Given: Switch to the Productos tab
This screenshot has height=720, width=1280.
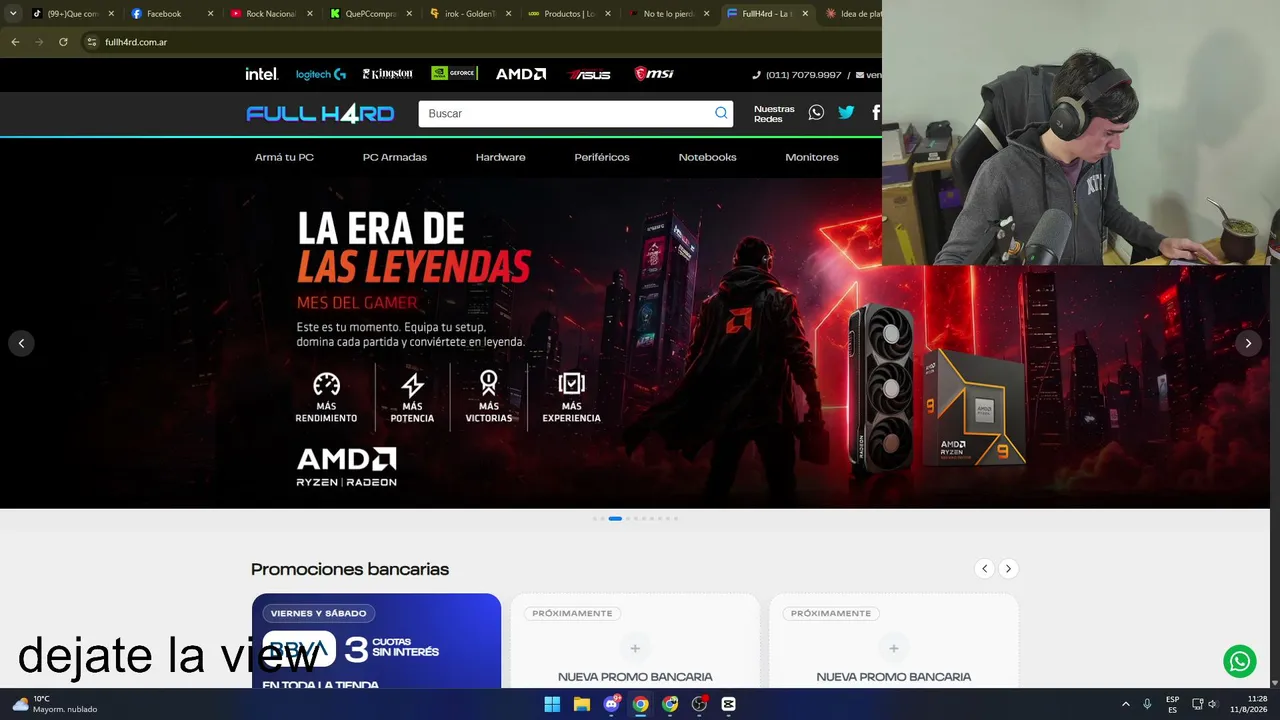Looking at the screenshot, I should point(569,14).
